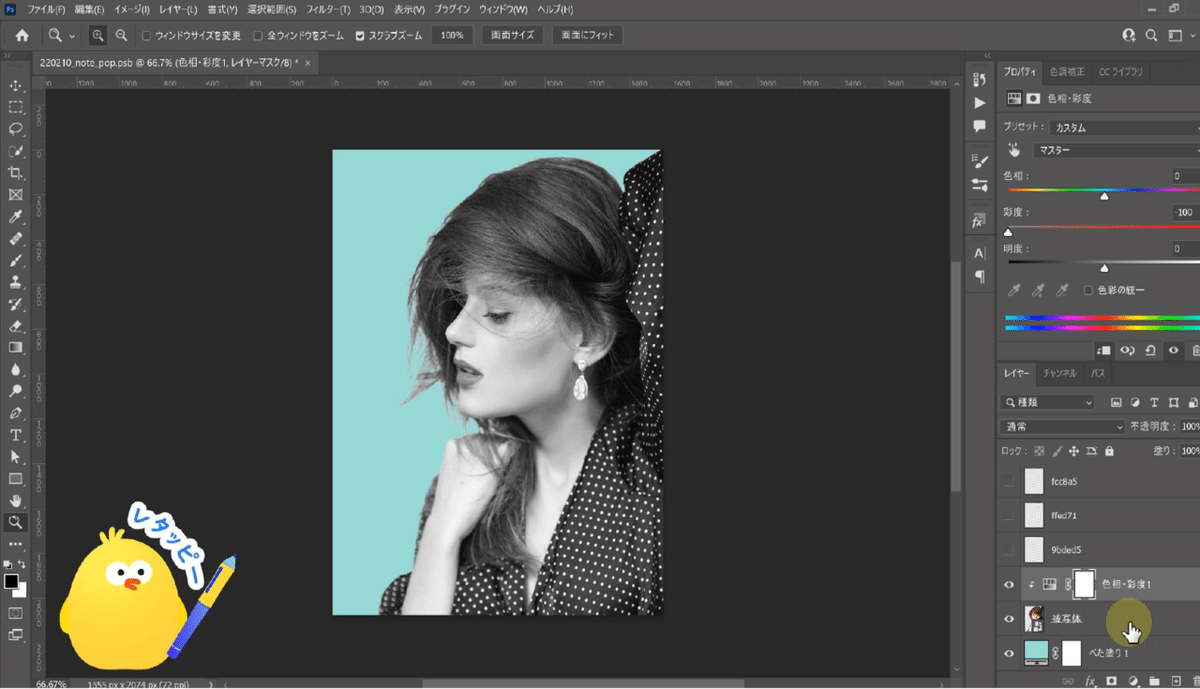
Task: Click the foreground color swatch
Action: click(11, 582)
